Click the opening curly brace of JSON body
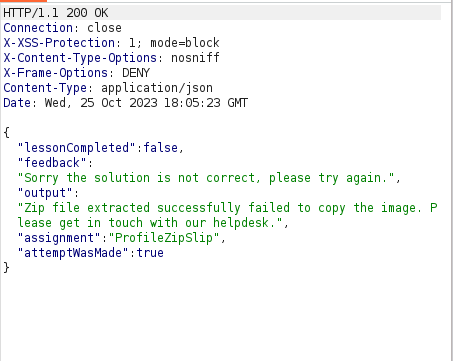 7,133
